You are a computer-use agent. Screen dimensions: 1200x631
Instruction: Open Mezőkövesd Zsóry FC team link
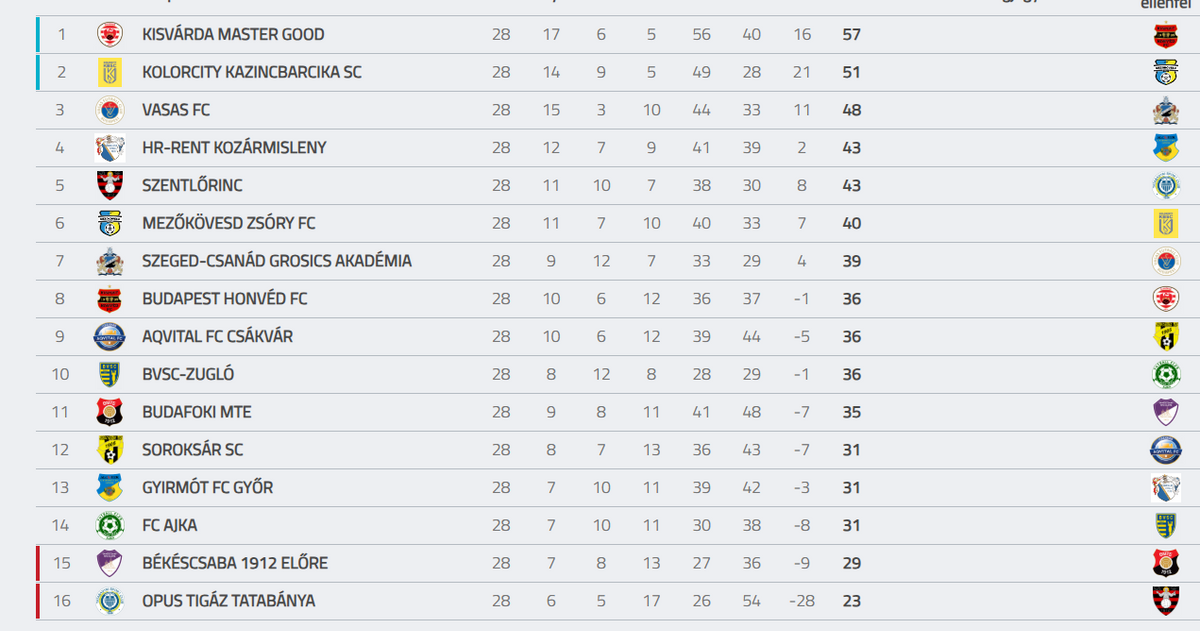(x=228, y=223)
